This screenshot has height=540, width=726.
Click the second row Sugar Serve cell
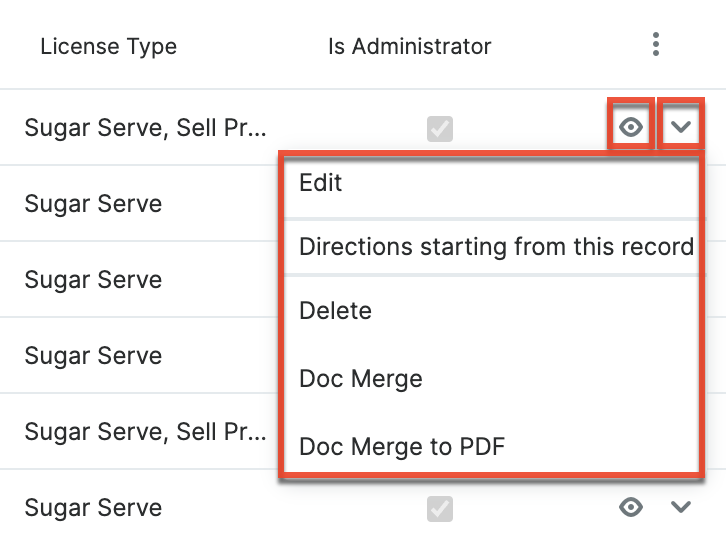pyautogui.click(x=93, y=204)
